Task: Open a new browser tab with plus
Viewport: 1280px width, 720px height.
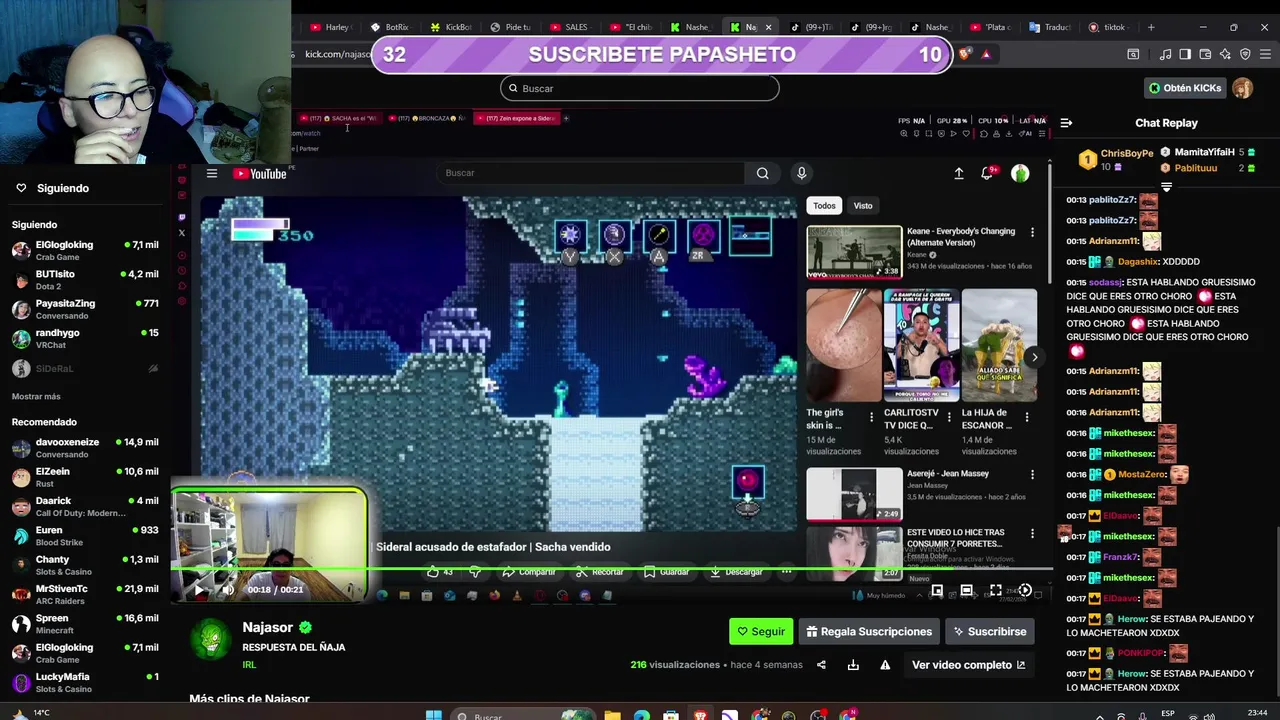Action: 1151,27
